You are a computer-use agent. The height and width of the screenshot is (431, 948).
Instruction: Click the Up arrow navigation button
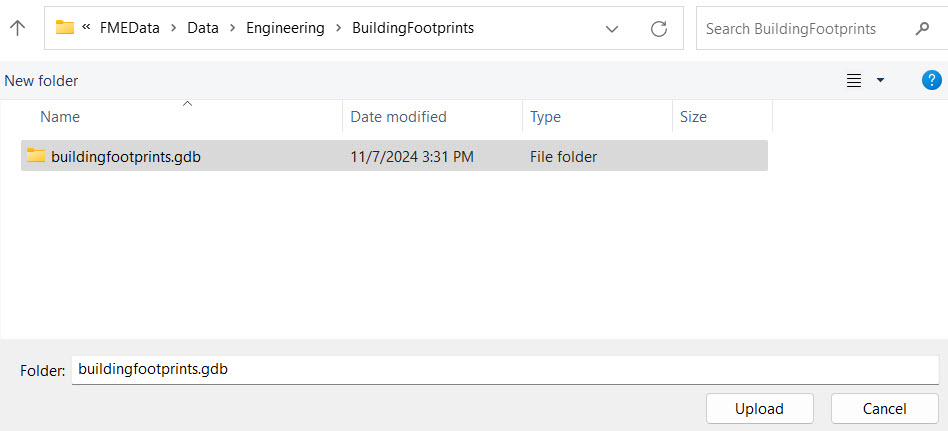[17, 29]
